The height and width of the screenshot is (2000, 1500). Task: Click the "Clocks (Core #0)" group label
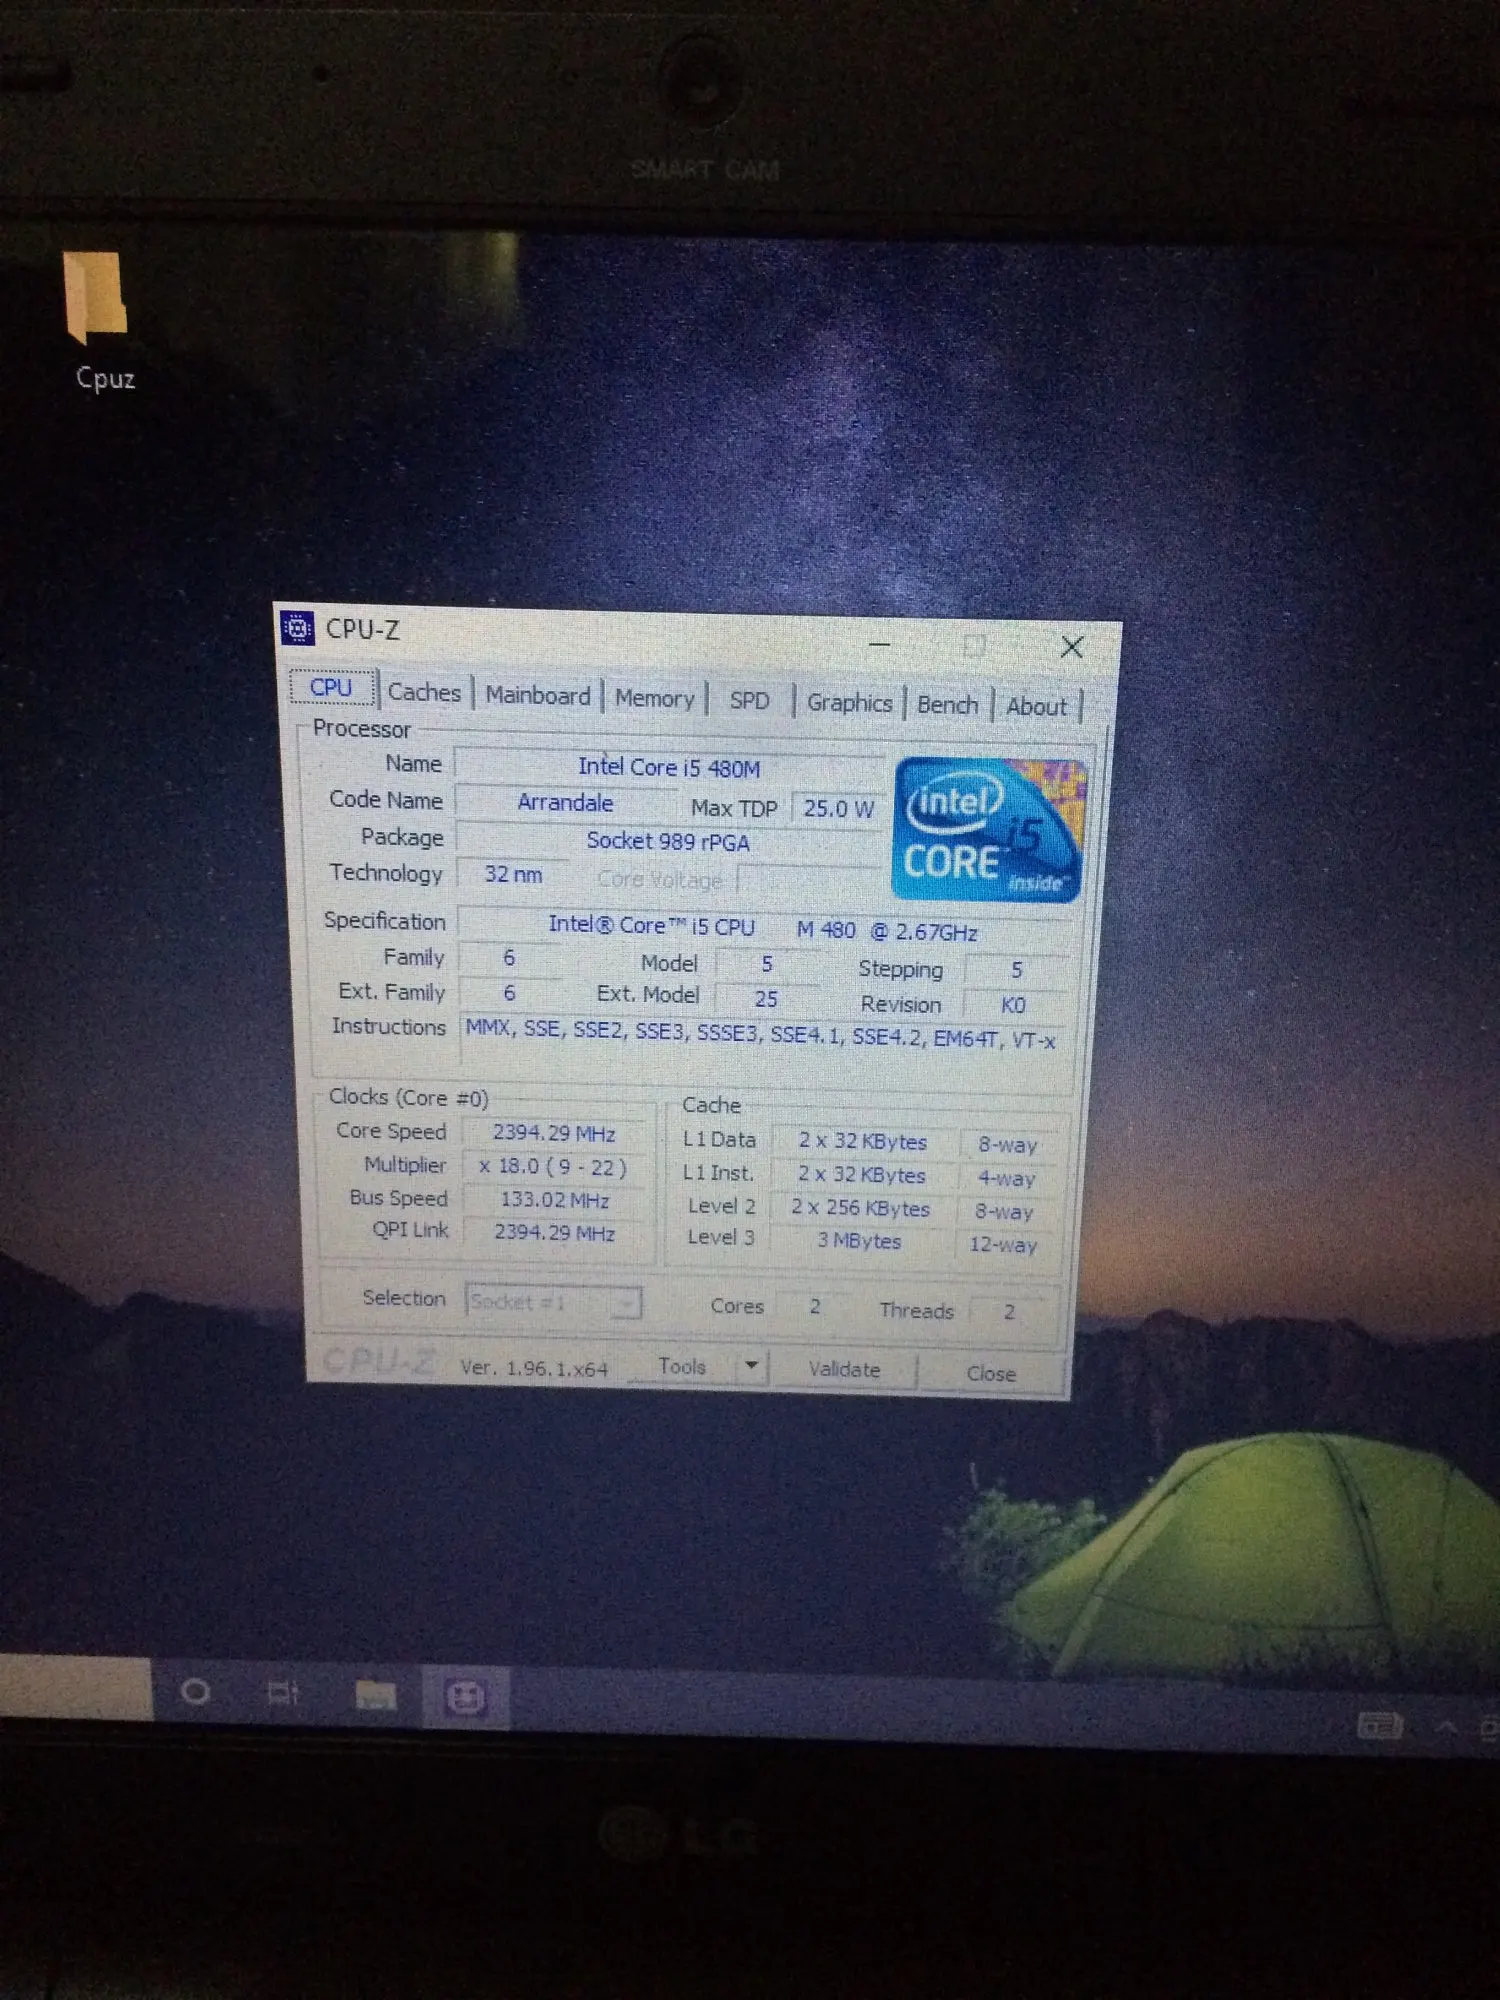(x=408, y=1097)
